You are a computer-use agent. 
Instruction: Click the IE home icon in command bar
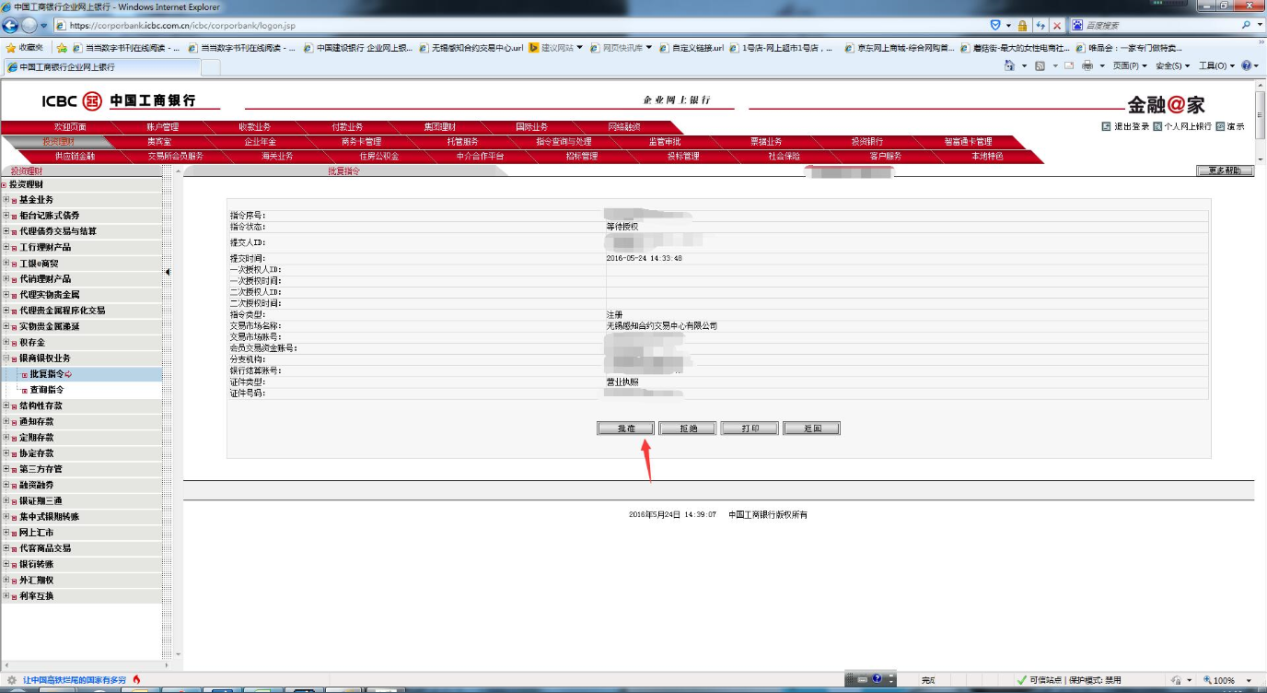pos(1009,66)
